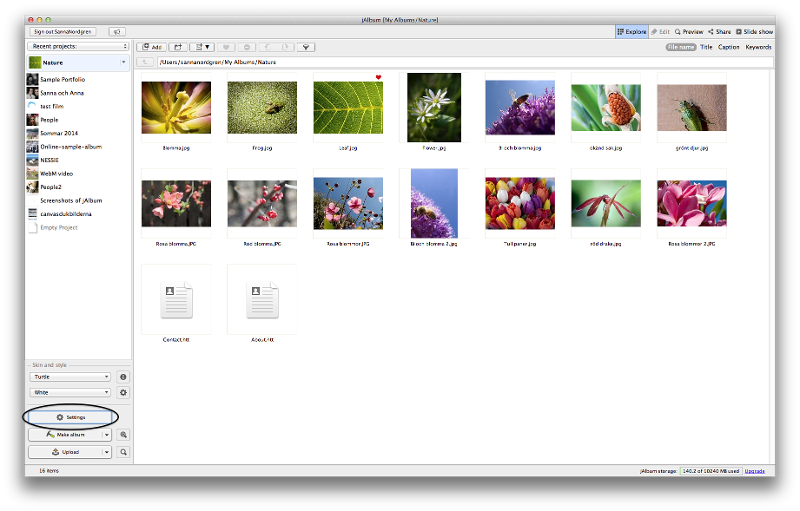Image resolution: width=800 pixels, height=511 pixels.
Task: Open the Make album dropdown arrow
Action: [x=107, y=435]
